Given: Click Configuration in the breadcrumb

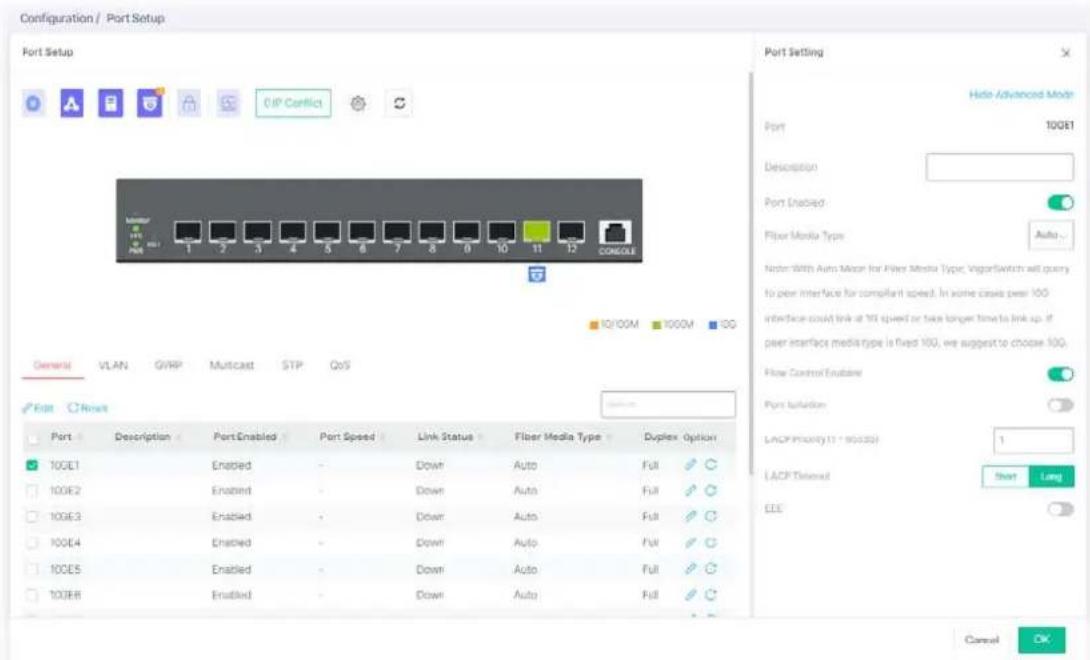Looking at the screenshot, I should (x=56, y=18).
